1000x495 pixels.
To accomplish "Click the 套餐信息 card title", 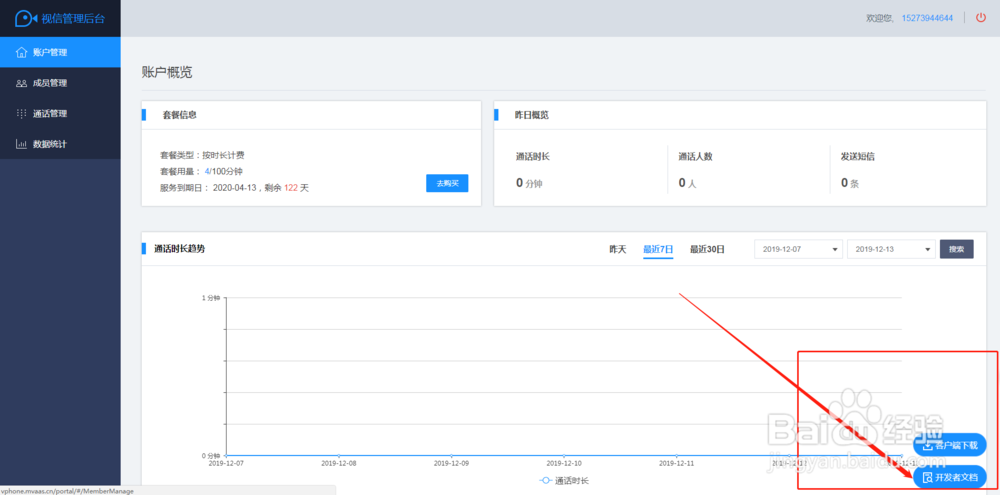I will pos(179,115).
